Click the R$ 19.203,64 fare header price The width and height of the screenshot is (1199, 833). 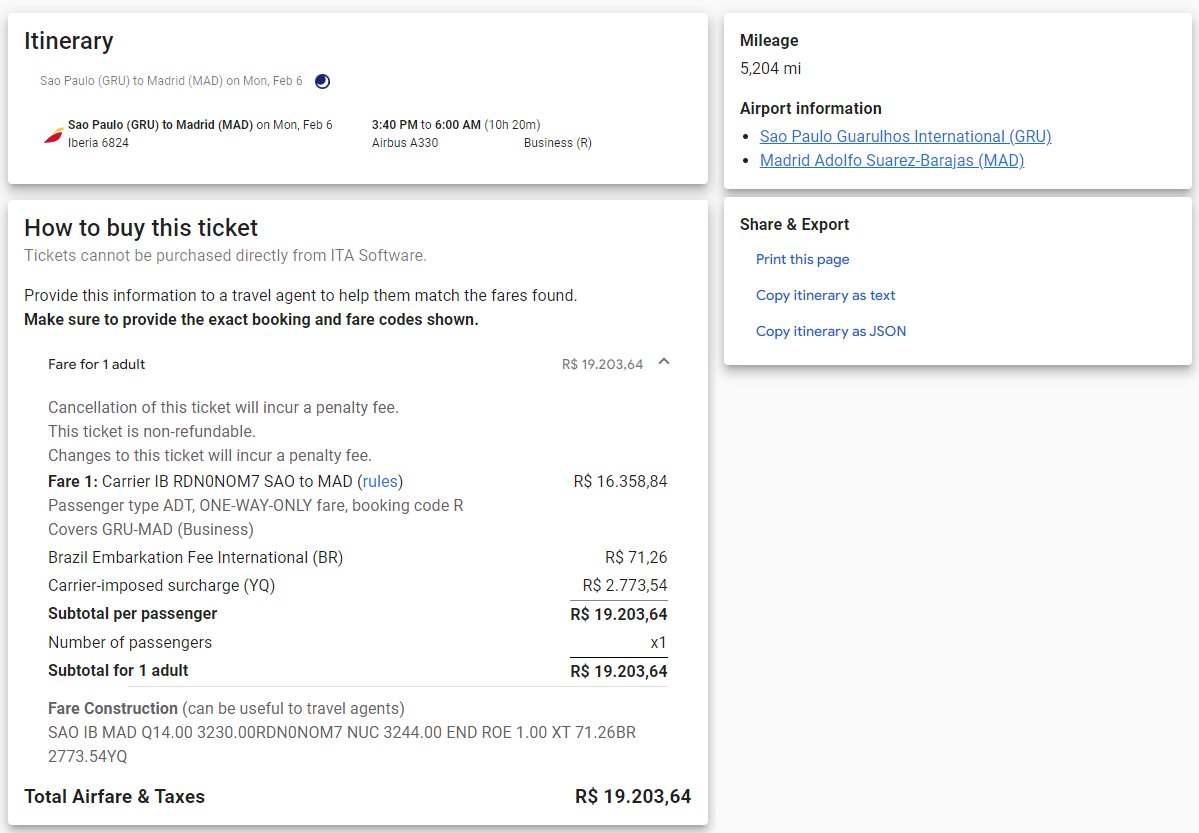click(x=602, y=364)
